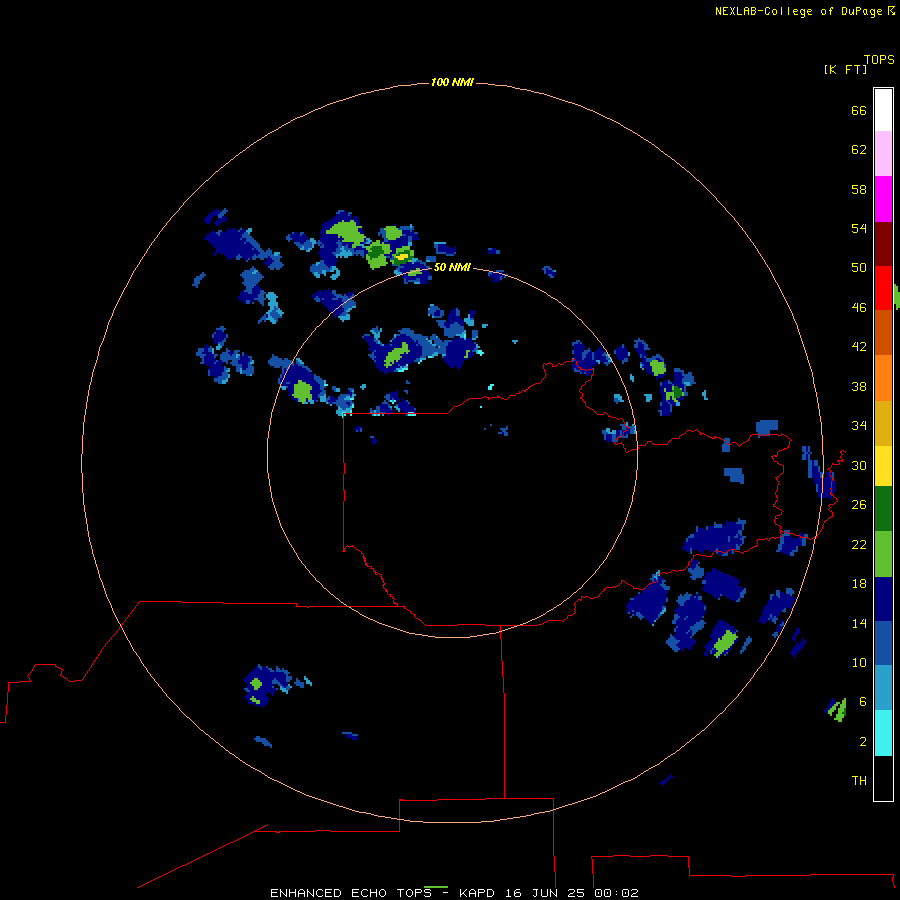Screen dimensions: 900x900
Task: Select the medium blue swatch below 14
Action: point(883,643)
